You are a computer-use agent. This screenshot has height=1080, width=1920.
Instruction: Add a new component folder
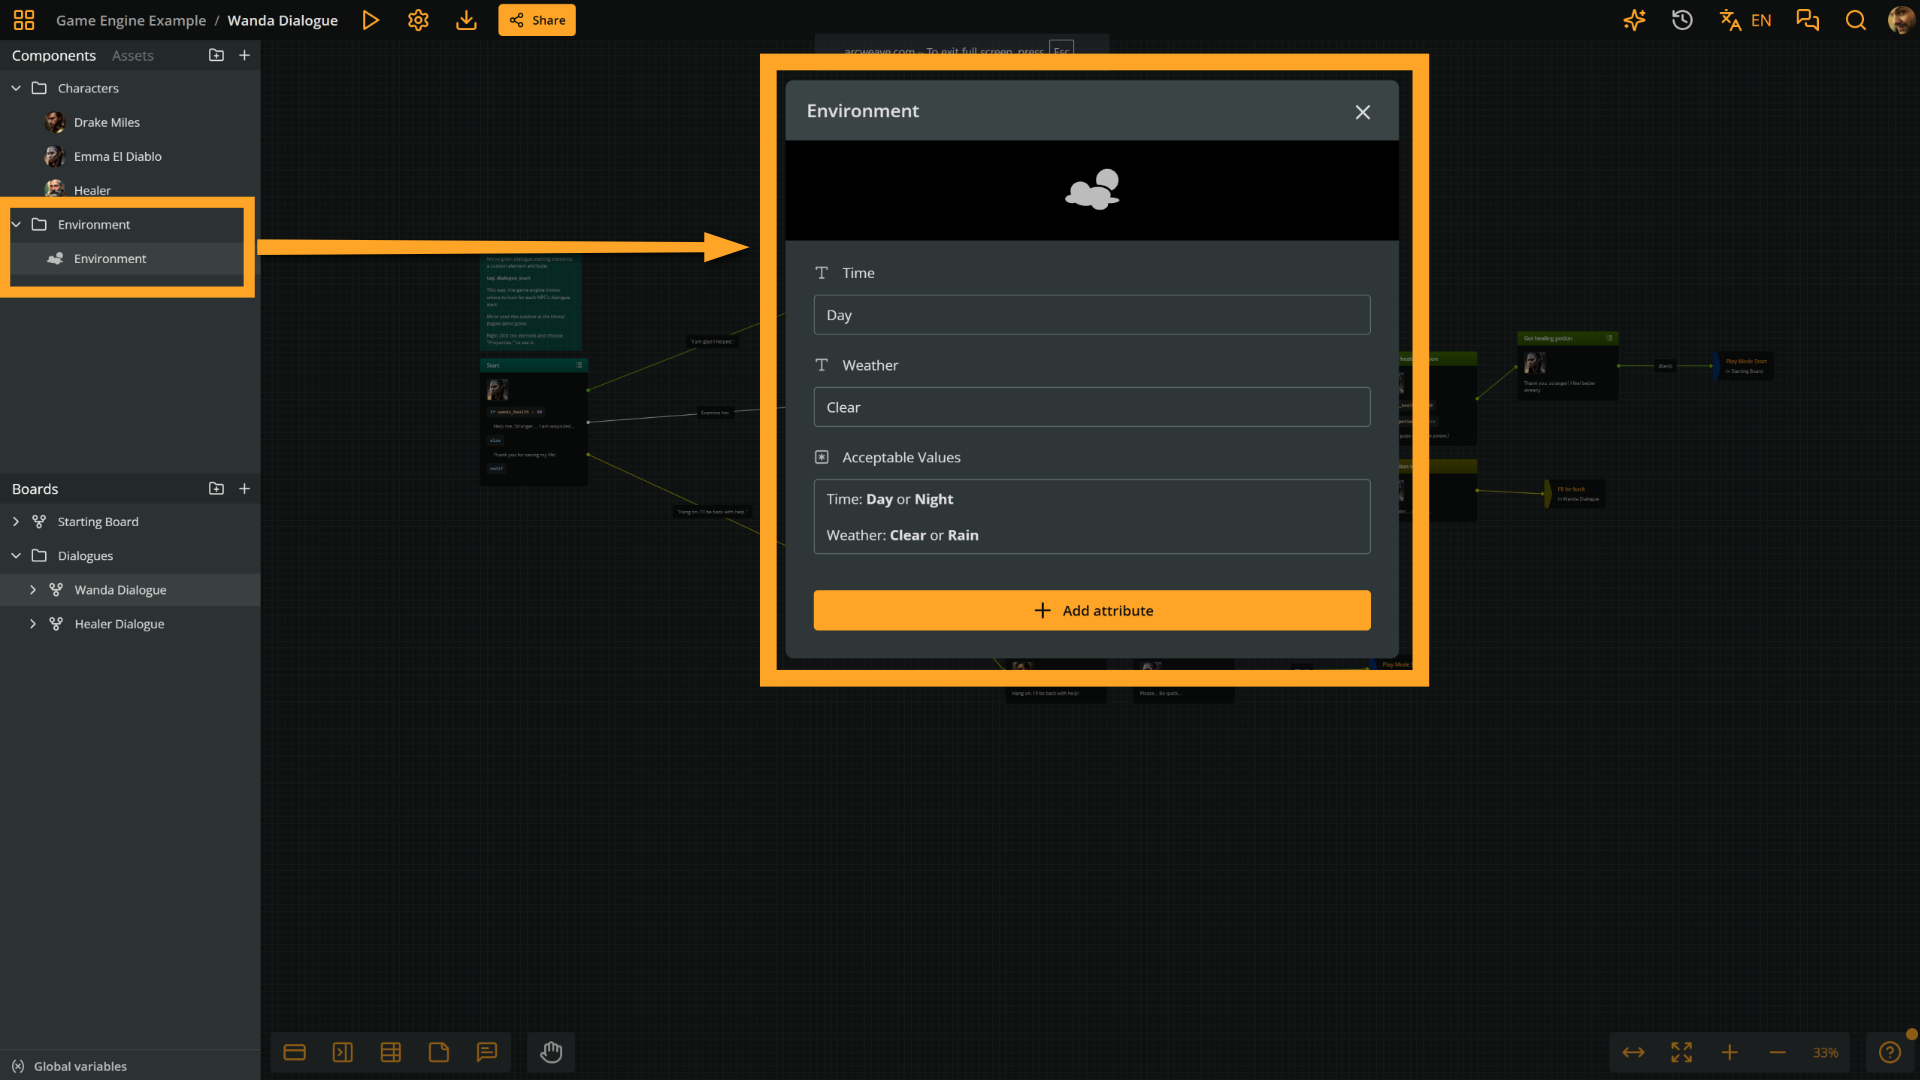click(216, 55)
